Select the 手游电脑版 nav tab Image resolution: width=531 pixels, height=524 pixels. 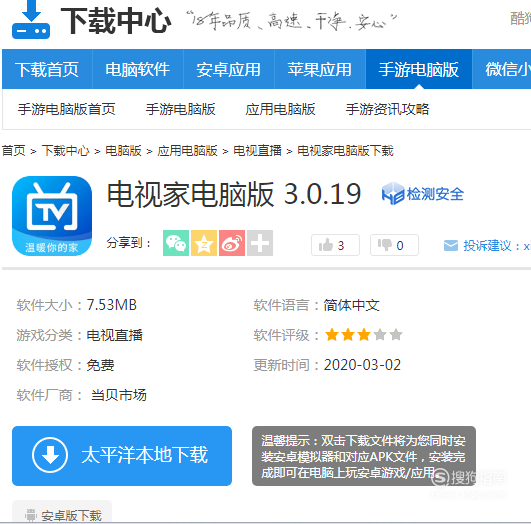(419, 69)
